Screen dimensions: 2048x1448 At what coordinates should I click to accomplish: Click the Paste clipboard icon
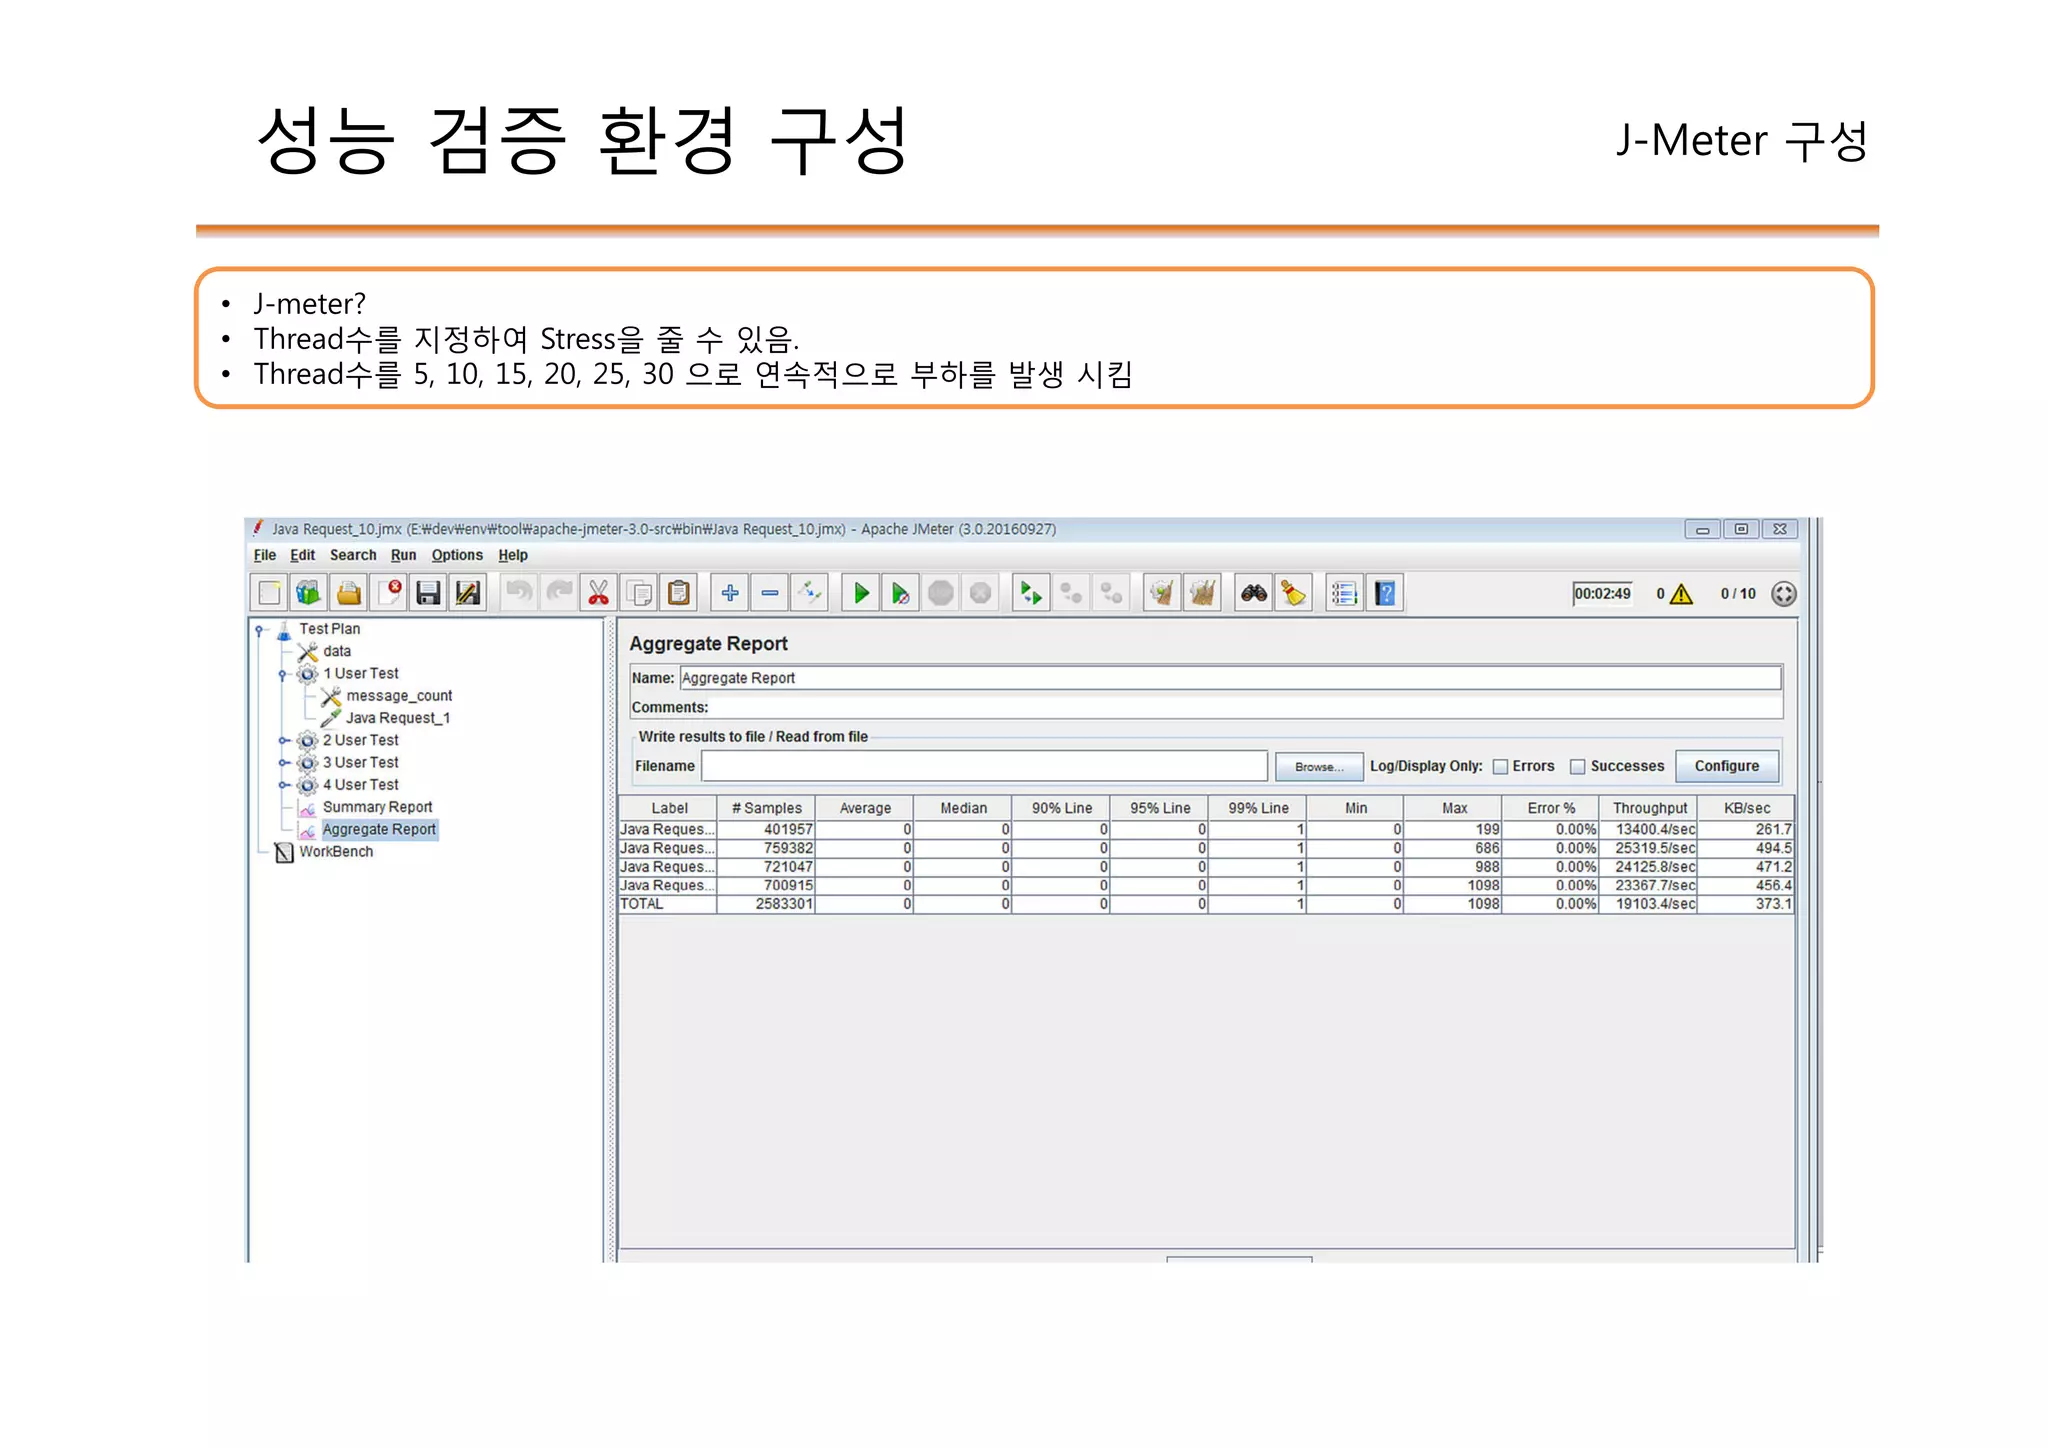pyautogui.click(x=679, y=594)
